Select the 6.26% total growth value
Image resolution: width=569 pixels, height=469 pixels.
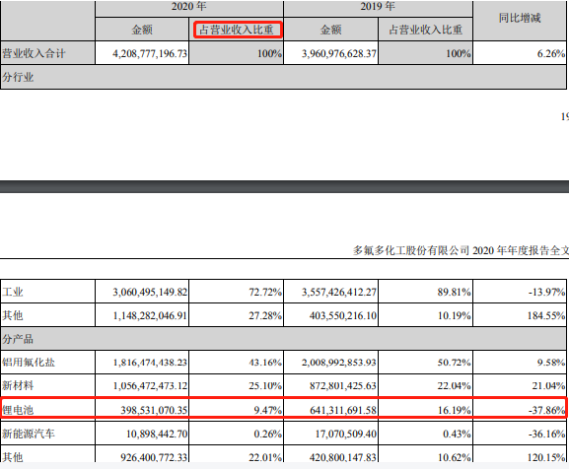click(551, 54)
